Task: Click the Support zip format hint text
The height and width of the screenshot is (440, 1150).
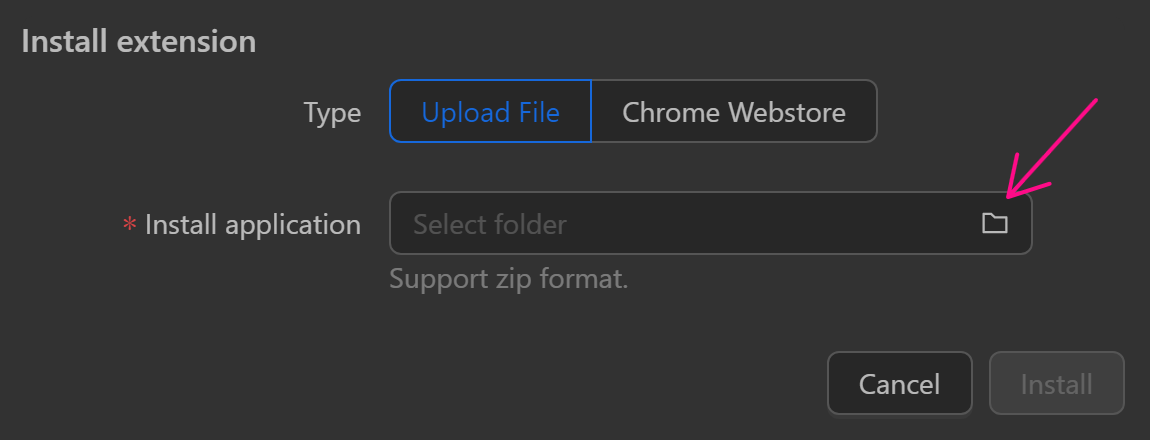Action: (508, 278)
